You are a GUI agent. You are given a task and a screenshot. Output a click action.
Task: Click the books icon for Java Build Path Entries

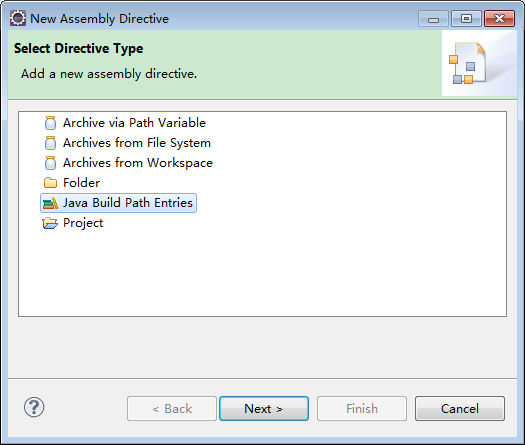tap(50, 203)
